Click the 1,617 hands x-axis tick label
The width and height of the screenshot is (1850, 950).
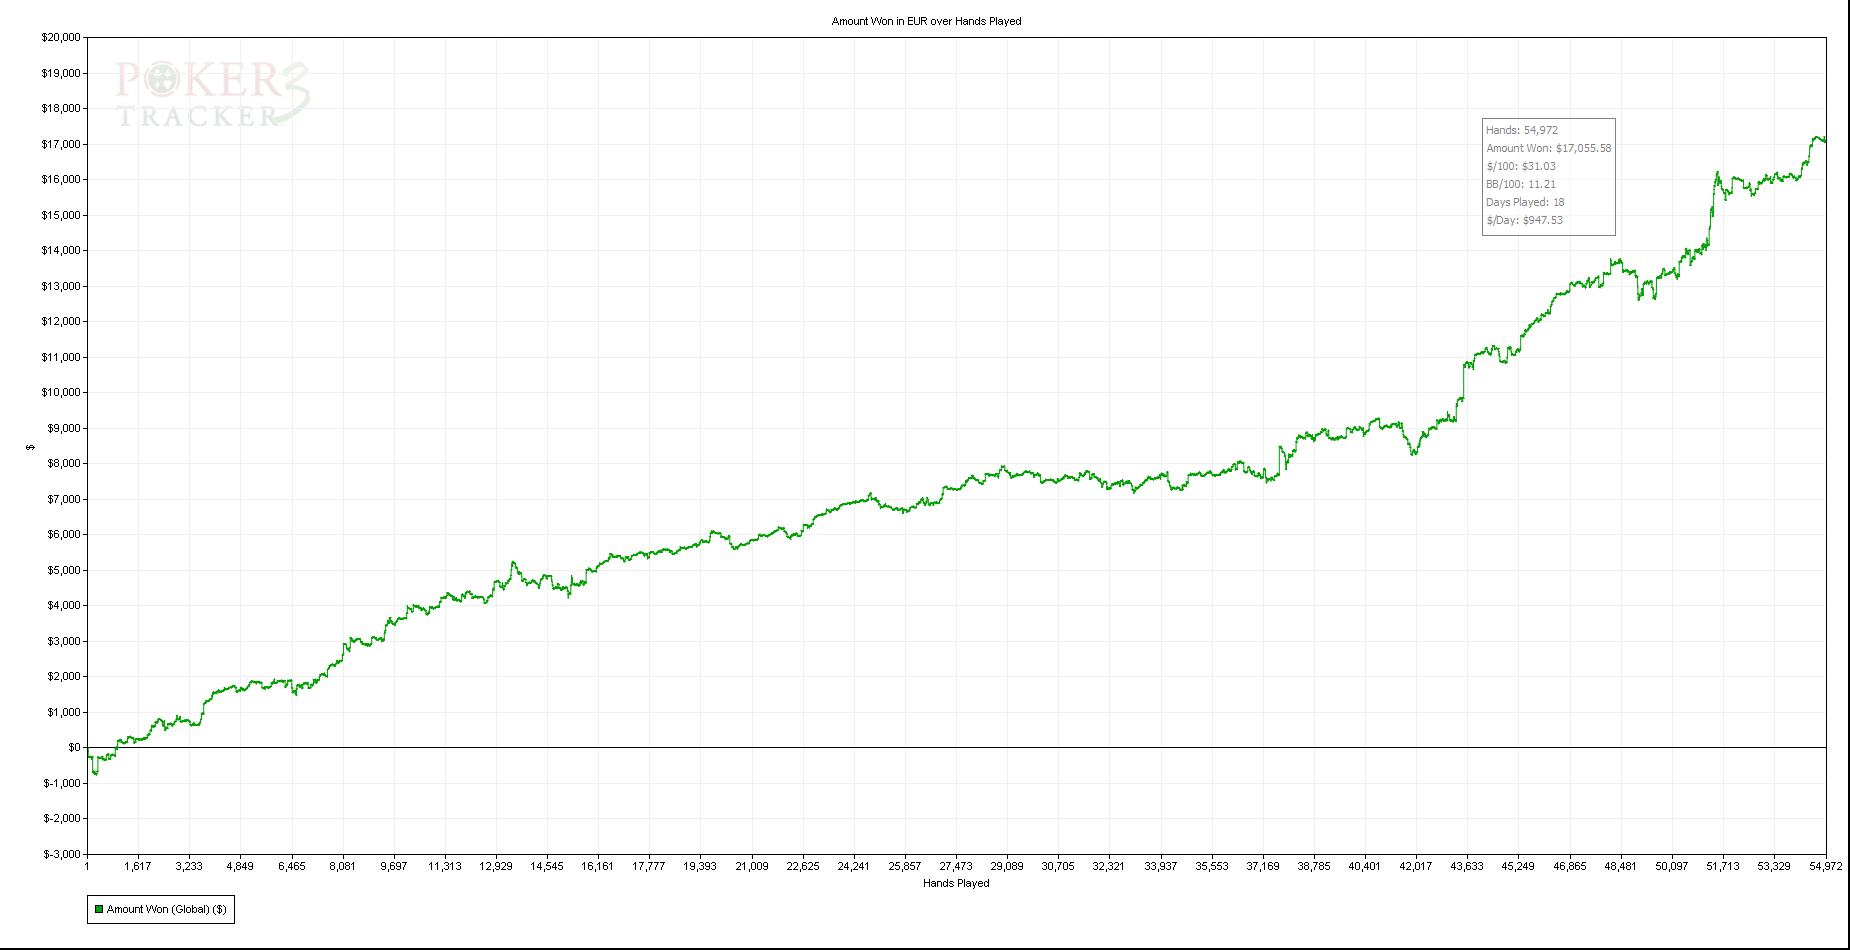point(138,866)
